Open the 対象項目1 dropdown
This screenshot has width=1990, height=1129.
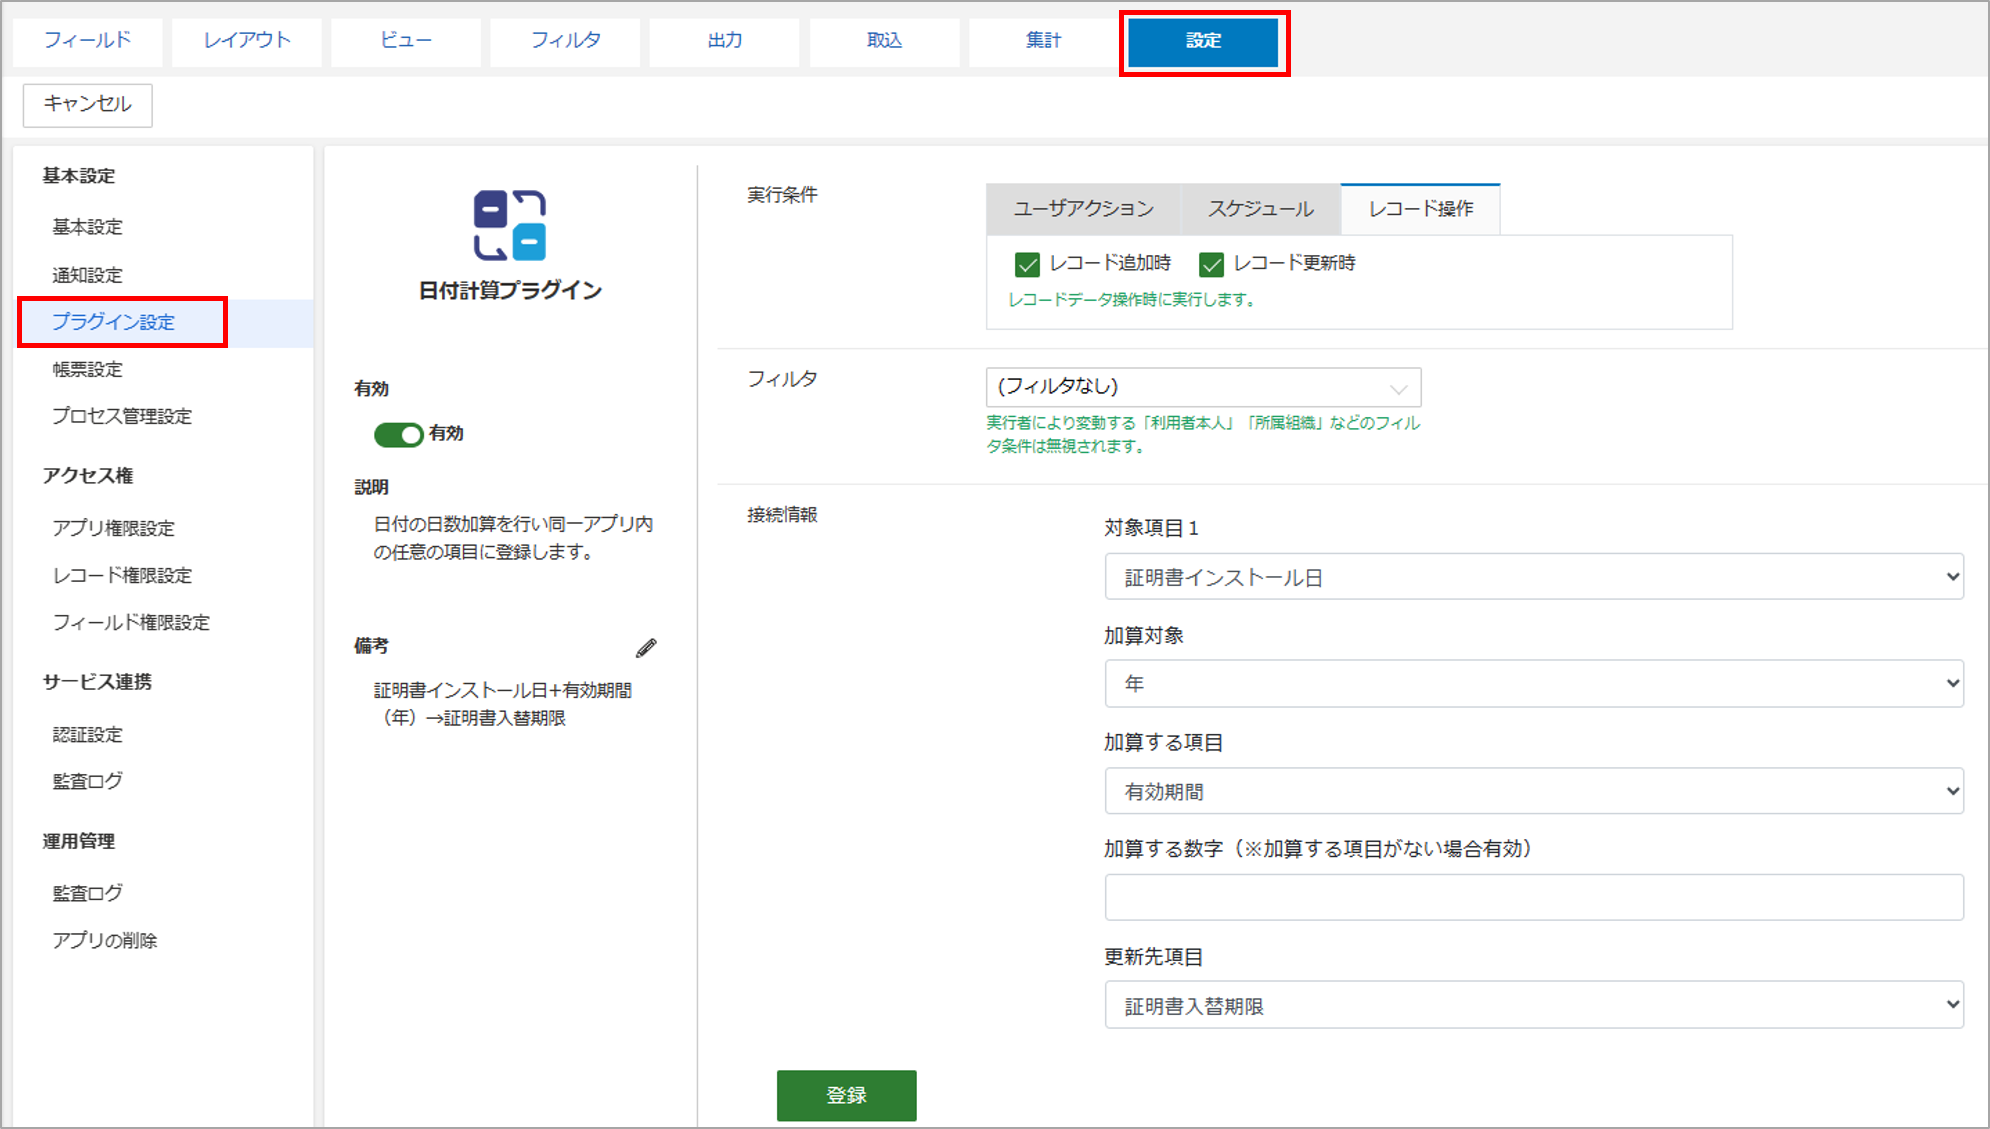(x=1534, y=577)
